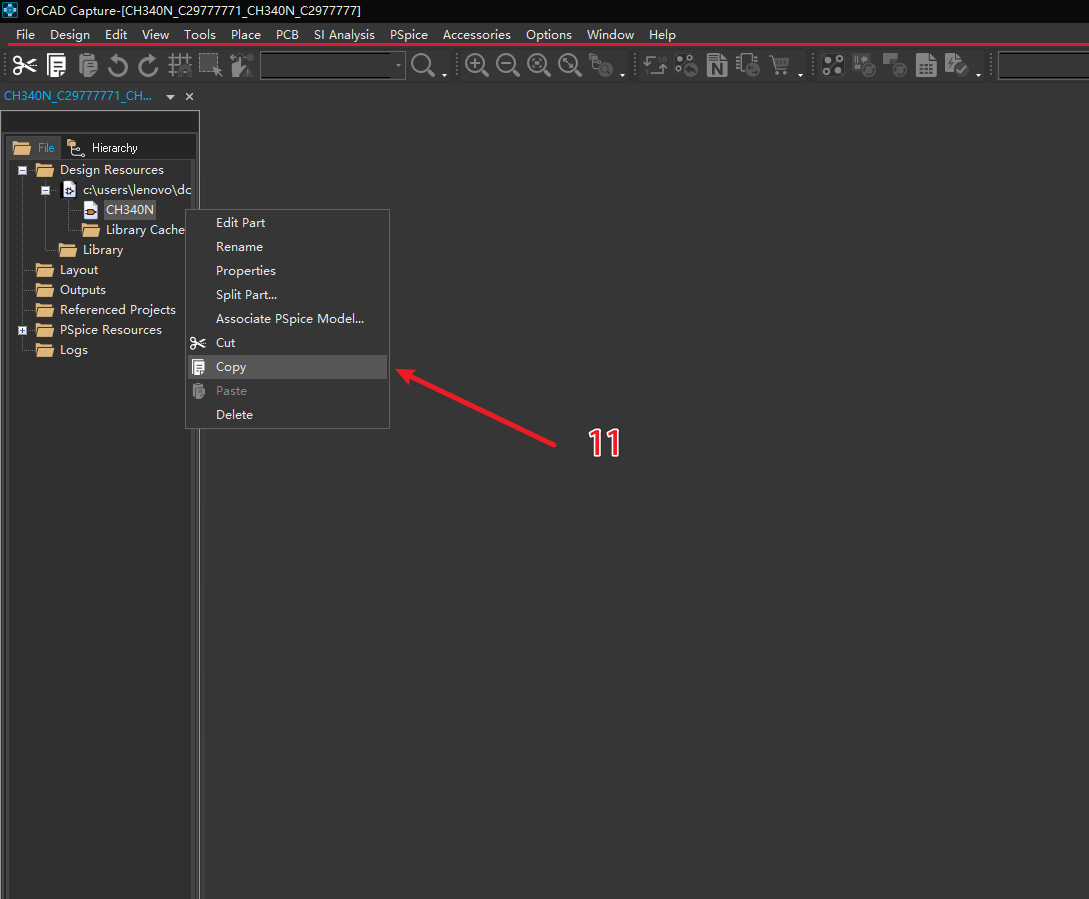The height and width of the screenshot is (899, 1089).
Task: Select the Logs folder
Action: (x=74, y=350)
